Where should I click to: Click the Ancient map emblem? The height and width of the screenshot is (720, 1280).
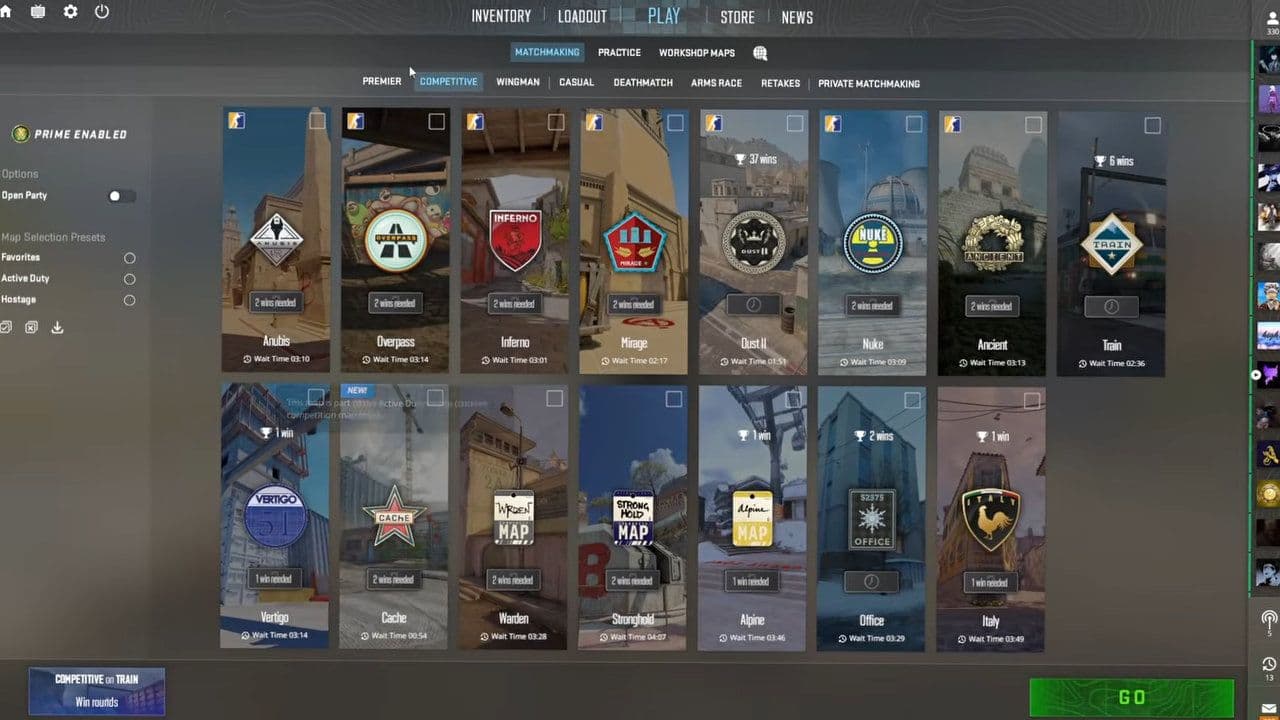pyautogui.click(x=992, y=241)
